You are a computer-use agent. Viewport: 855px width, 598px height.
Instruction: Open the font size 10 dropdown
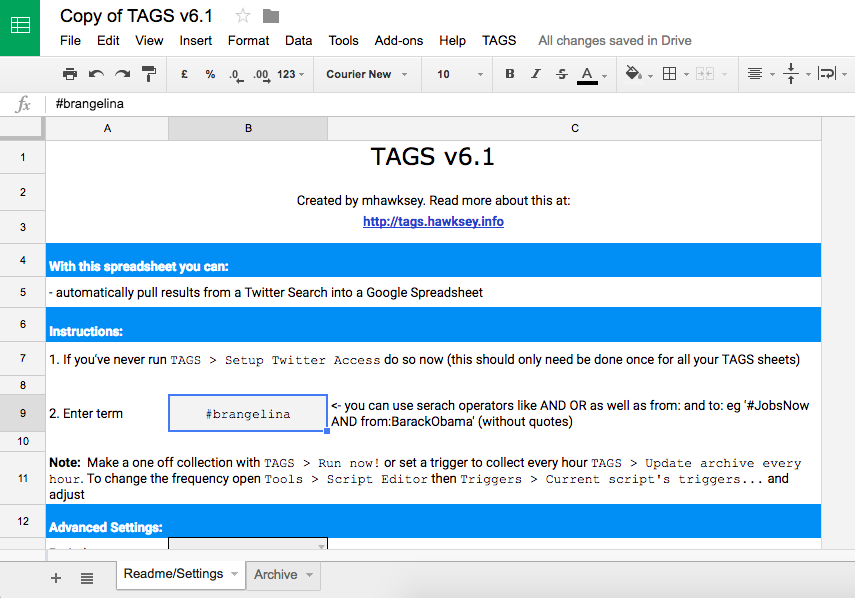tap(460, 74)
